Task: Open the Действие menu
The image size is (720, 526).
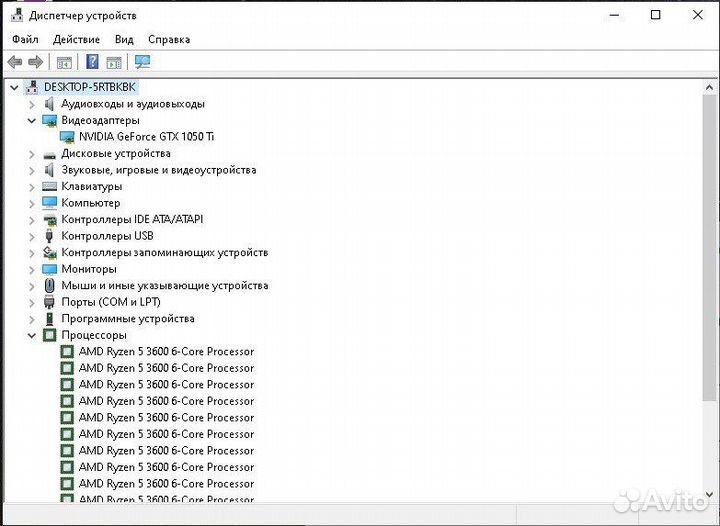Action: [x=76, y=40]
